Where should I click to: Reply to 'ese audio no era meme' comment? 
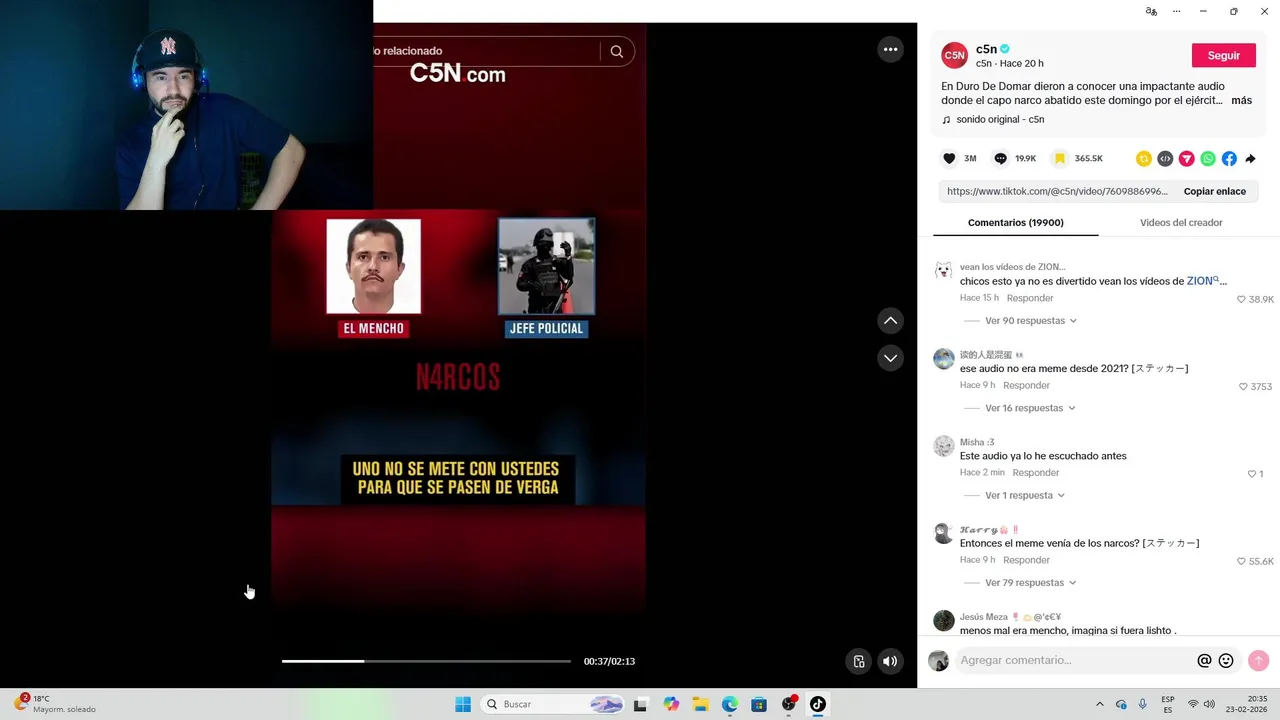[x=1026, y=386]
